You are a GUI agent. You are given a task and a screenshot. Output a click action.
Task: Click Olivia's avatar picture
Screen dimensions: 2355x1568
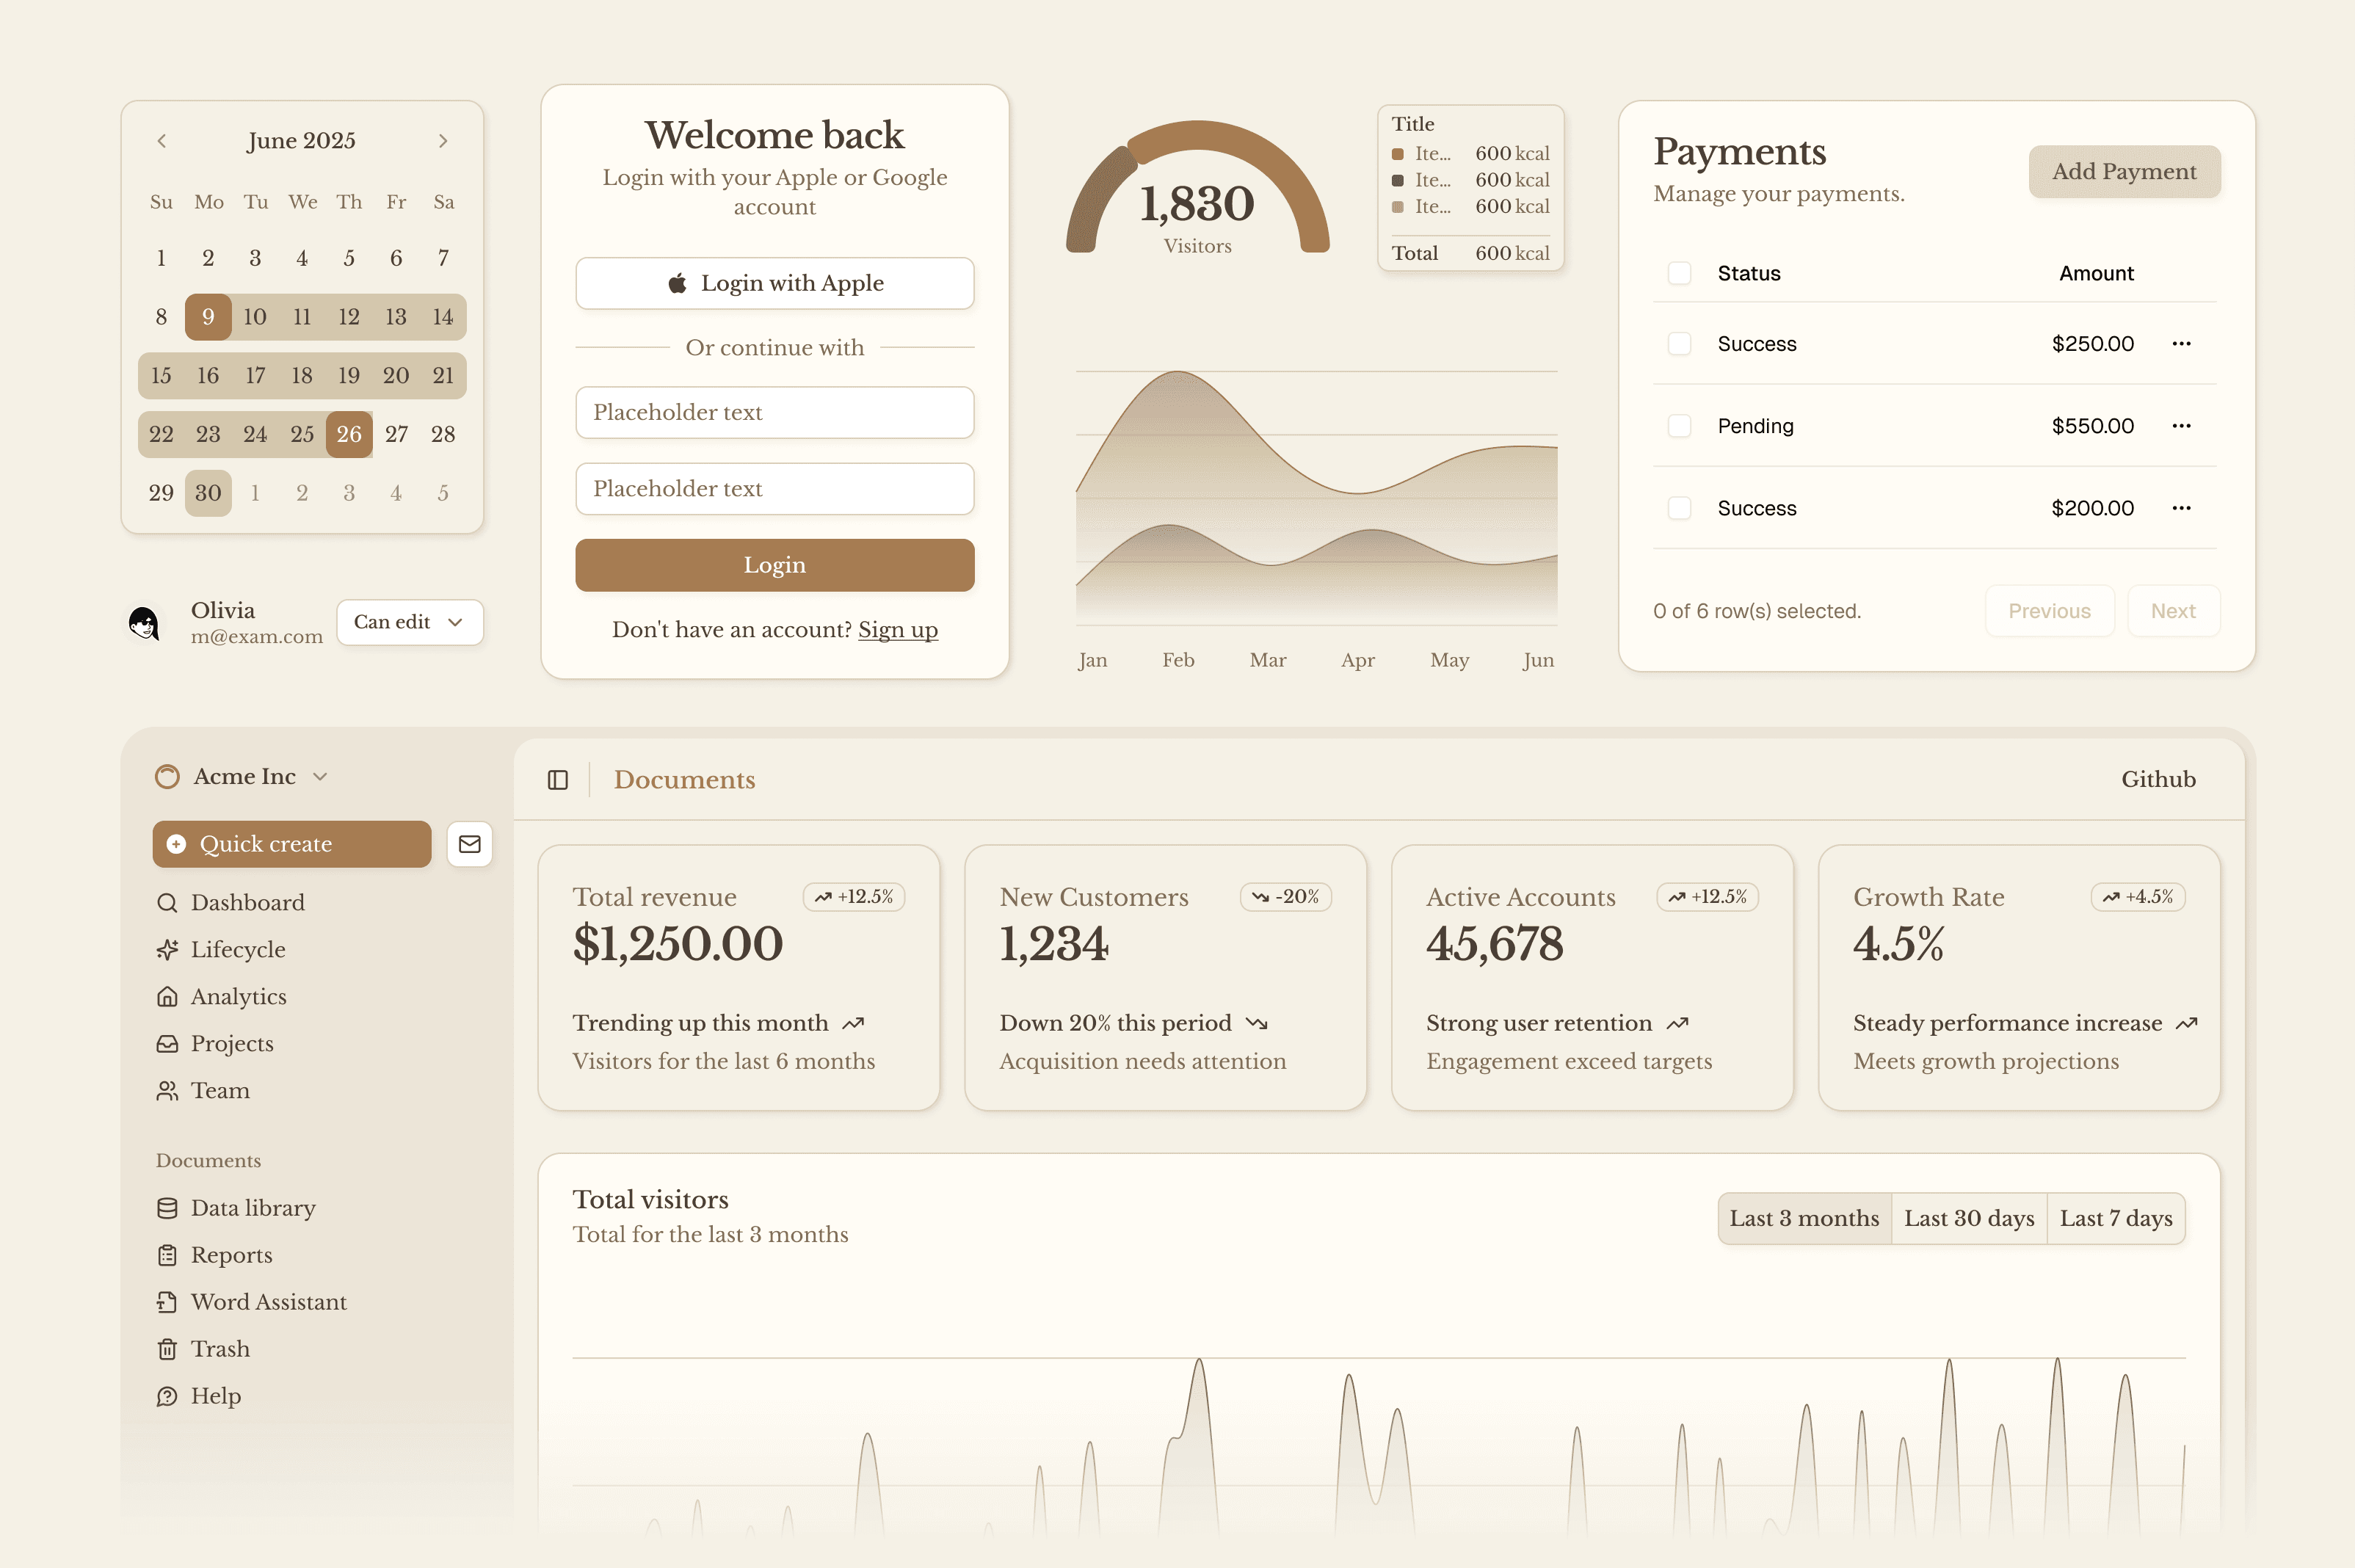(x=145, y=623)
